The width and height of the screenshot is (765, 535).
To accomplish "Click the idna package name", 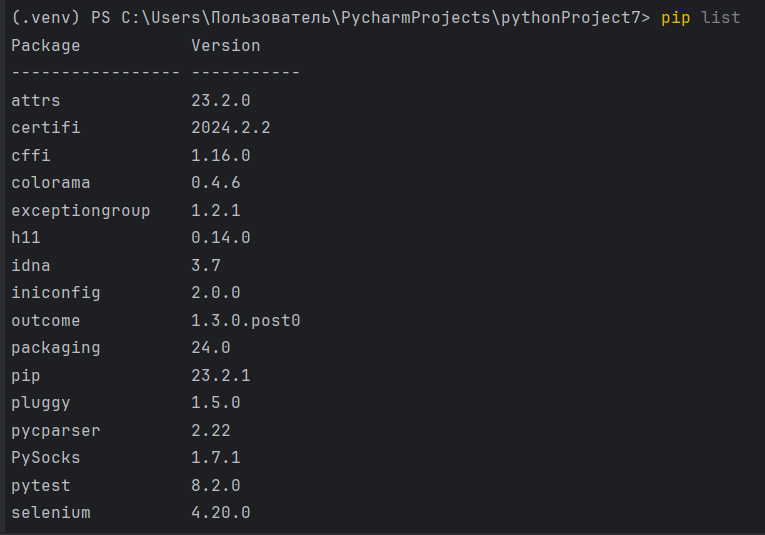I will point(31,265).
